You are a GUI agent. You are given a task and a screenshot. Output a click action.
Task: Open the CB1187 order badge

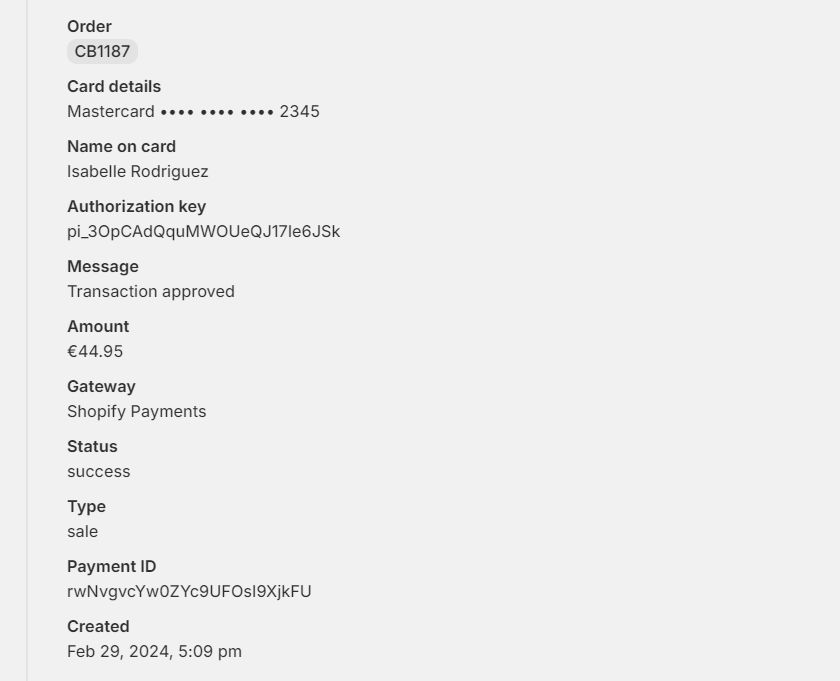[102, 51]
